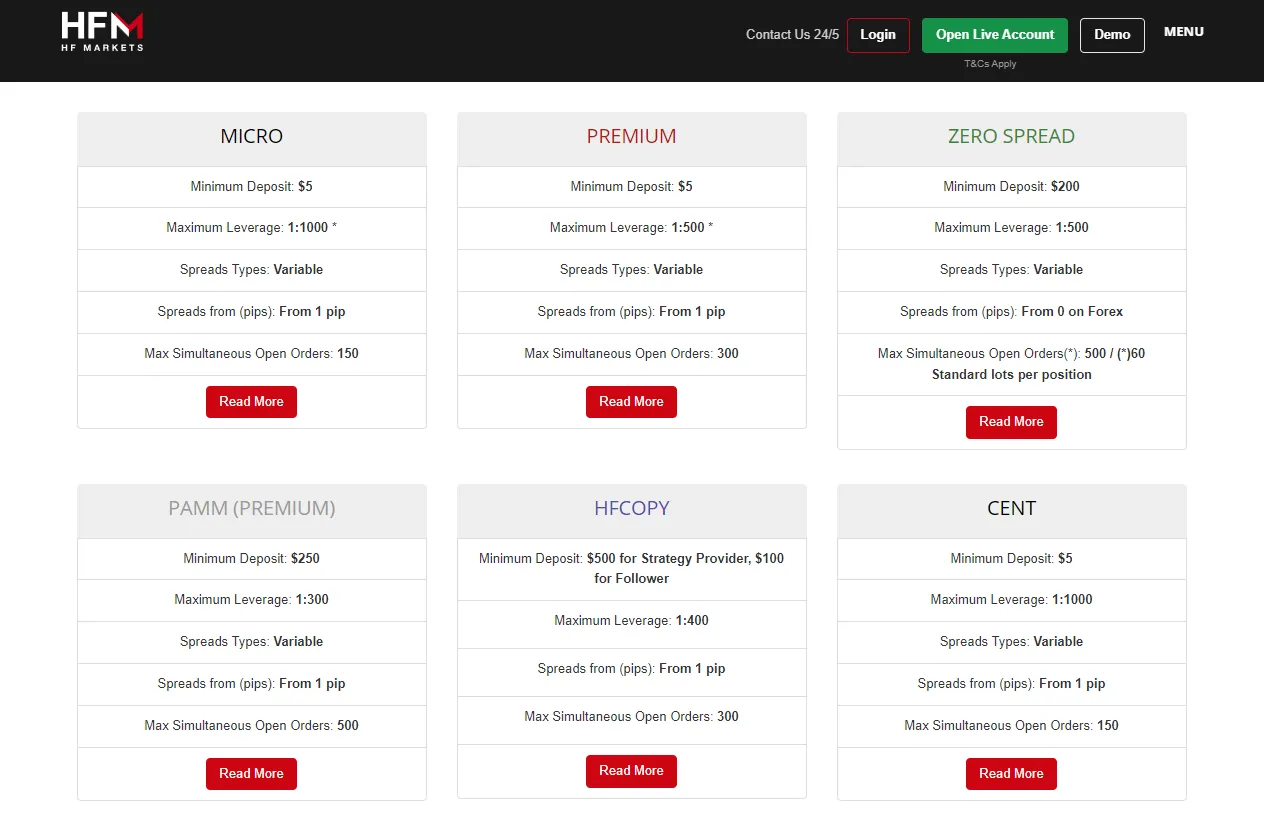Click HFCOPY Minimum Deposit Strategy Provider row
The image size is (1264, 830).
coord(632,569)
